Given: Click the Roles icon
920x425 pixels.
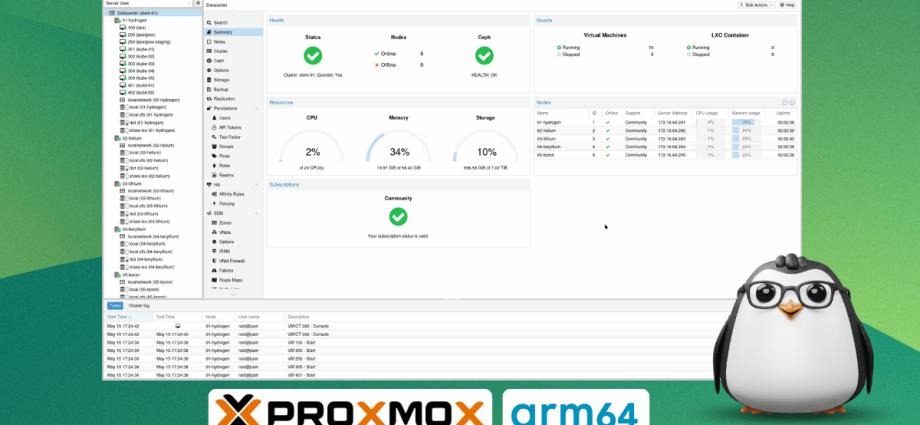Looking at the screenshot, I should tap(214, 166).
